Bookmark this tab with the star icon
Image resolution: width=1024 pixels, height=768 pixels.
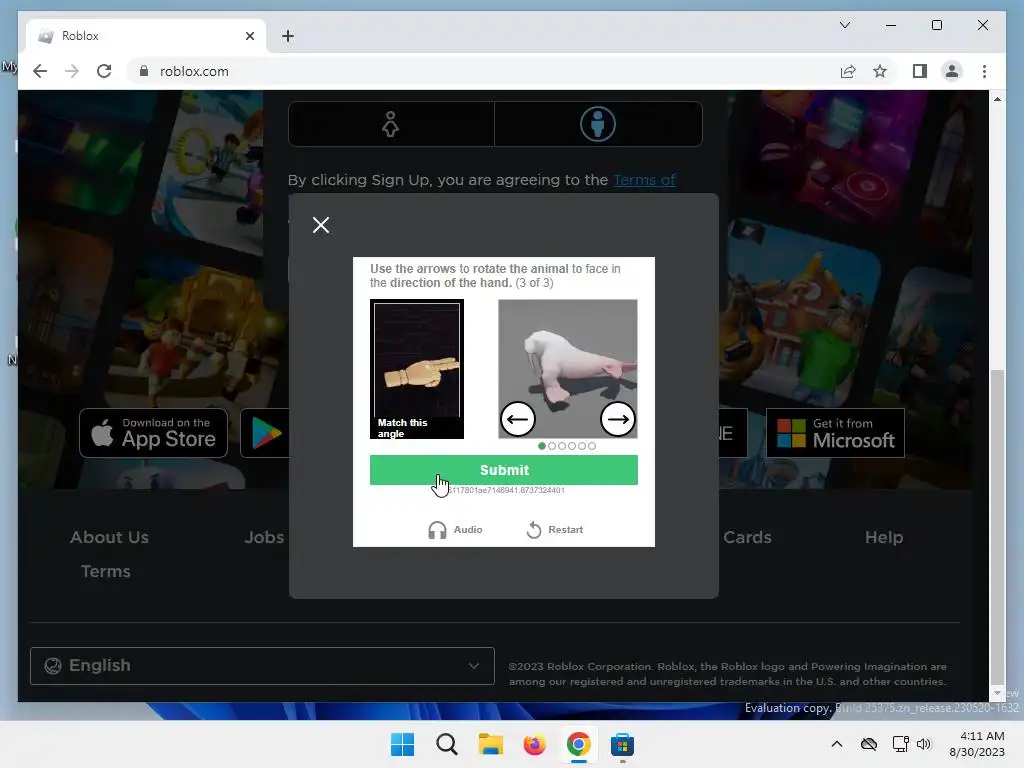[x=880, y=71]
